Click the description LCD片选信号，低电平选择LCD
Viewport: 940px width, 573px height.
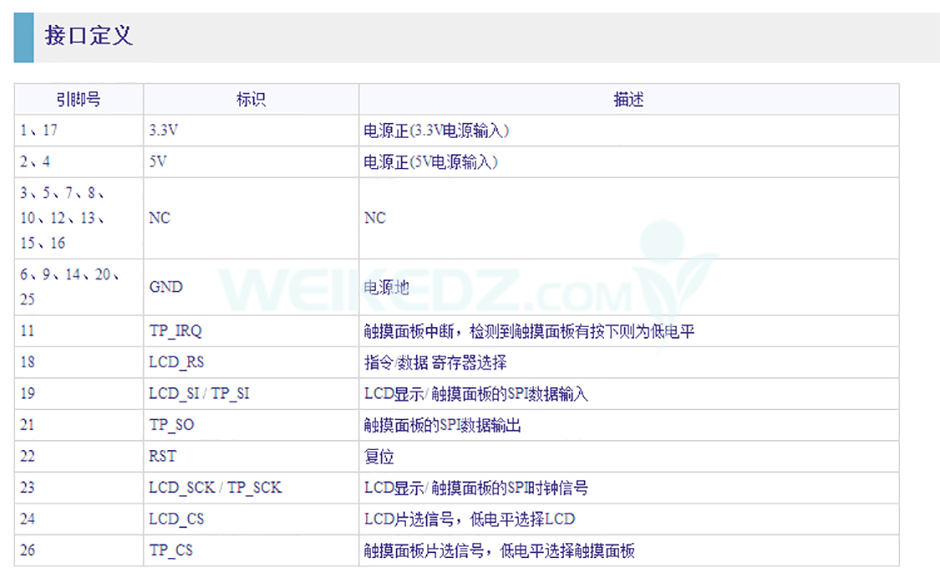click(469, 519)
